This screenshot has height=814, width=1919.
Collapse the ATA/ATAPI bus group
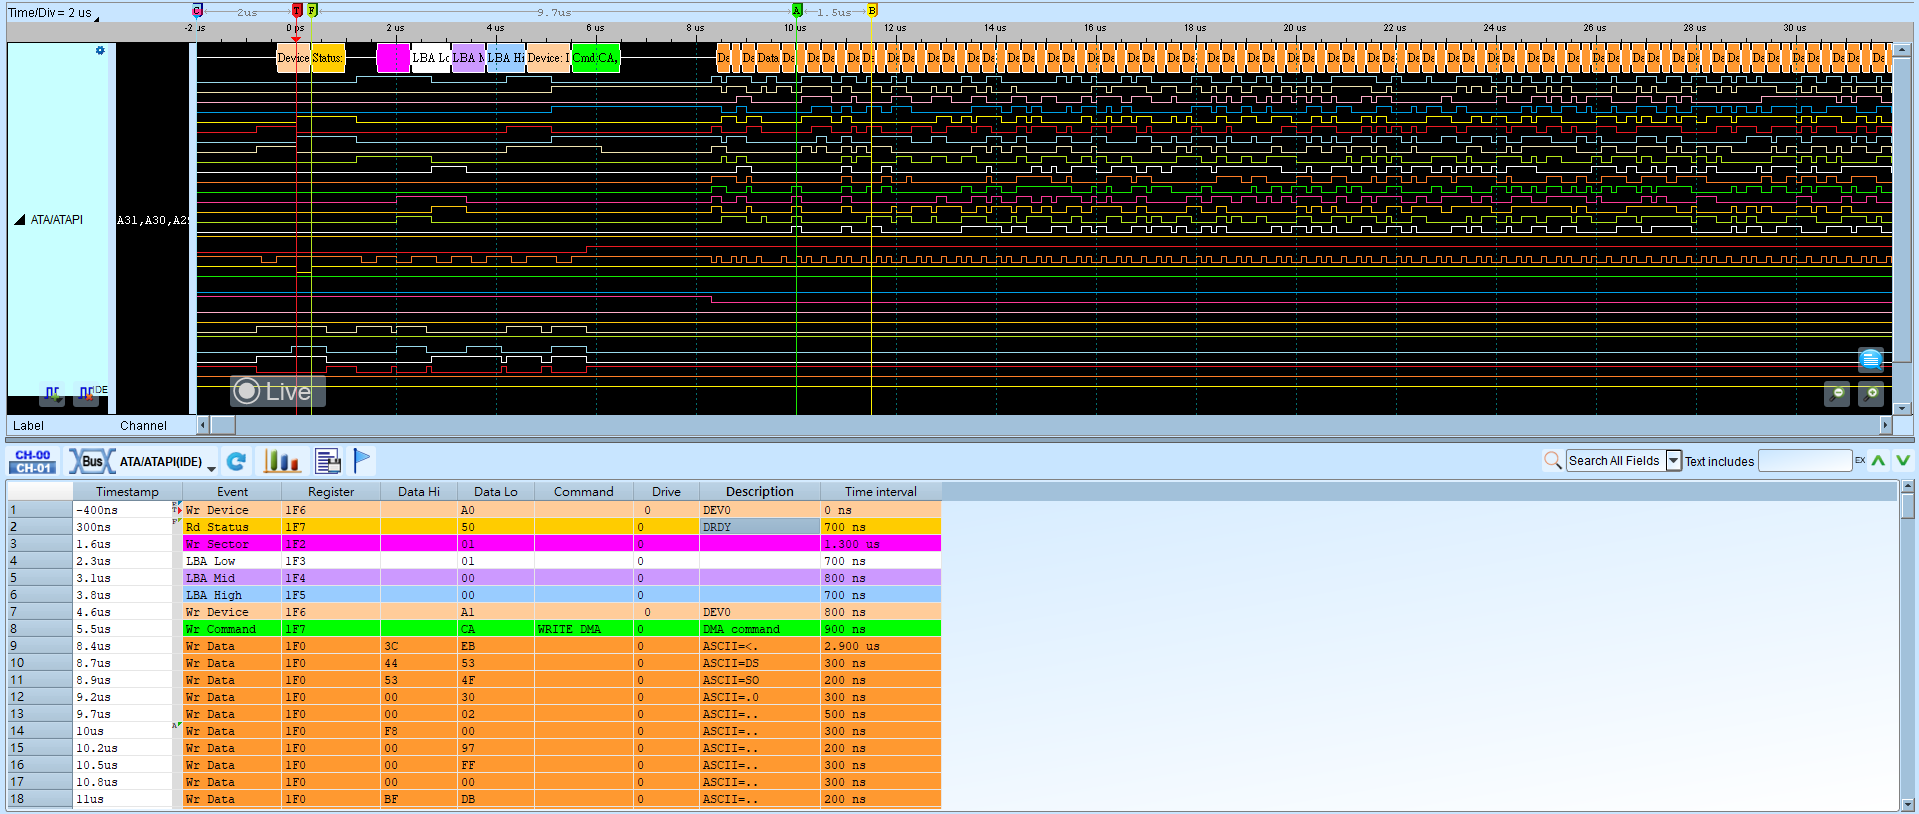tap(19, 220)
